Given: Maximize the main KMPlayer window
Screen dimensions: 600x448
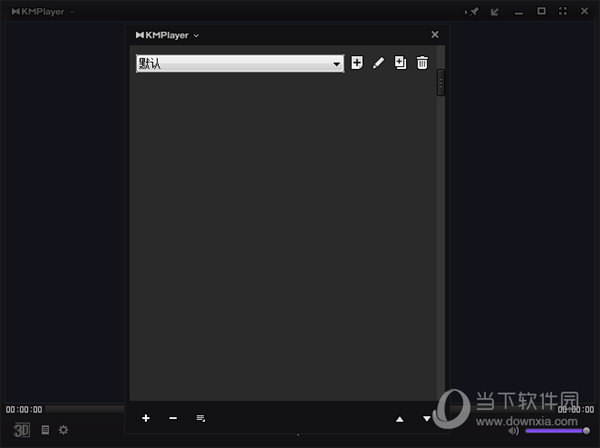Looking at the screenshot, I should pos(541,11).
